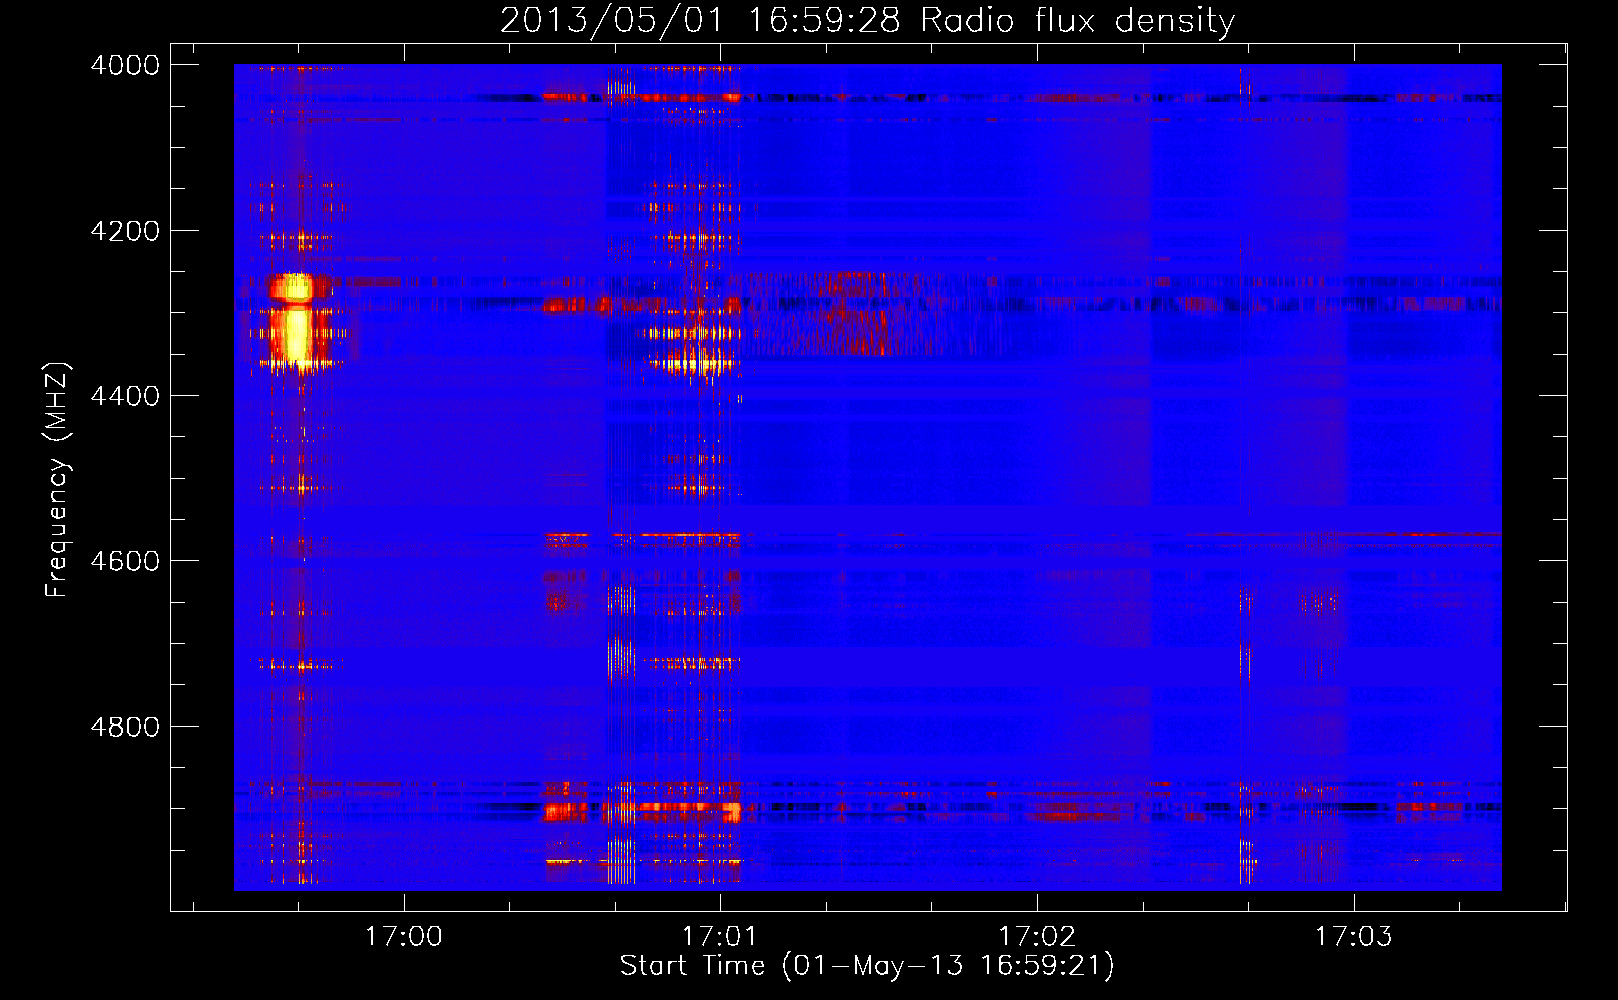This screenshot has height=1000, width=1618.
Task: Click the 17:00 time axis label
Action: click(403, 937)
